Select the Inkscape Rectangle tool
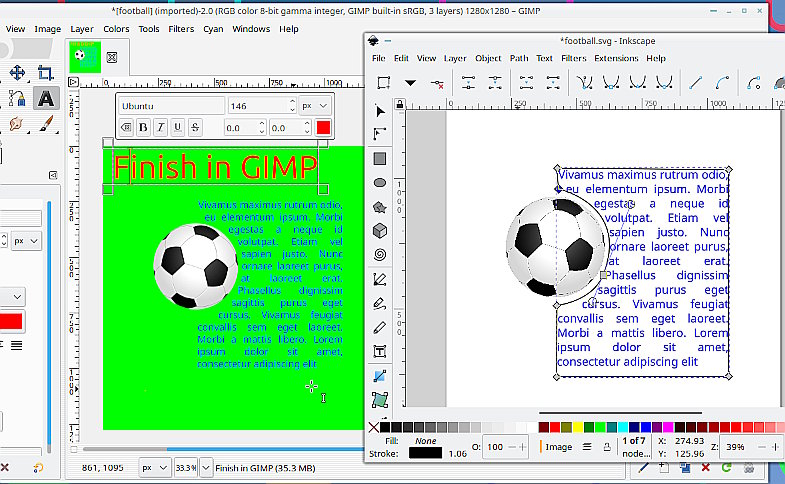Image resolution: width=785 pixels, height=484 pixels. 380,159
